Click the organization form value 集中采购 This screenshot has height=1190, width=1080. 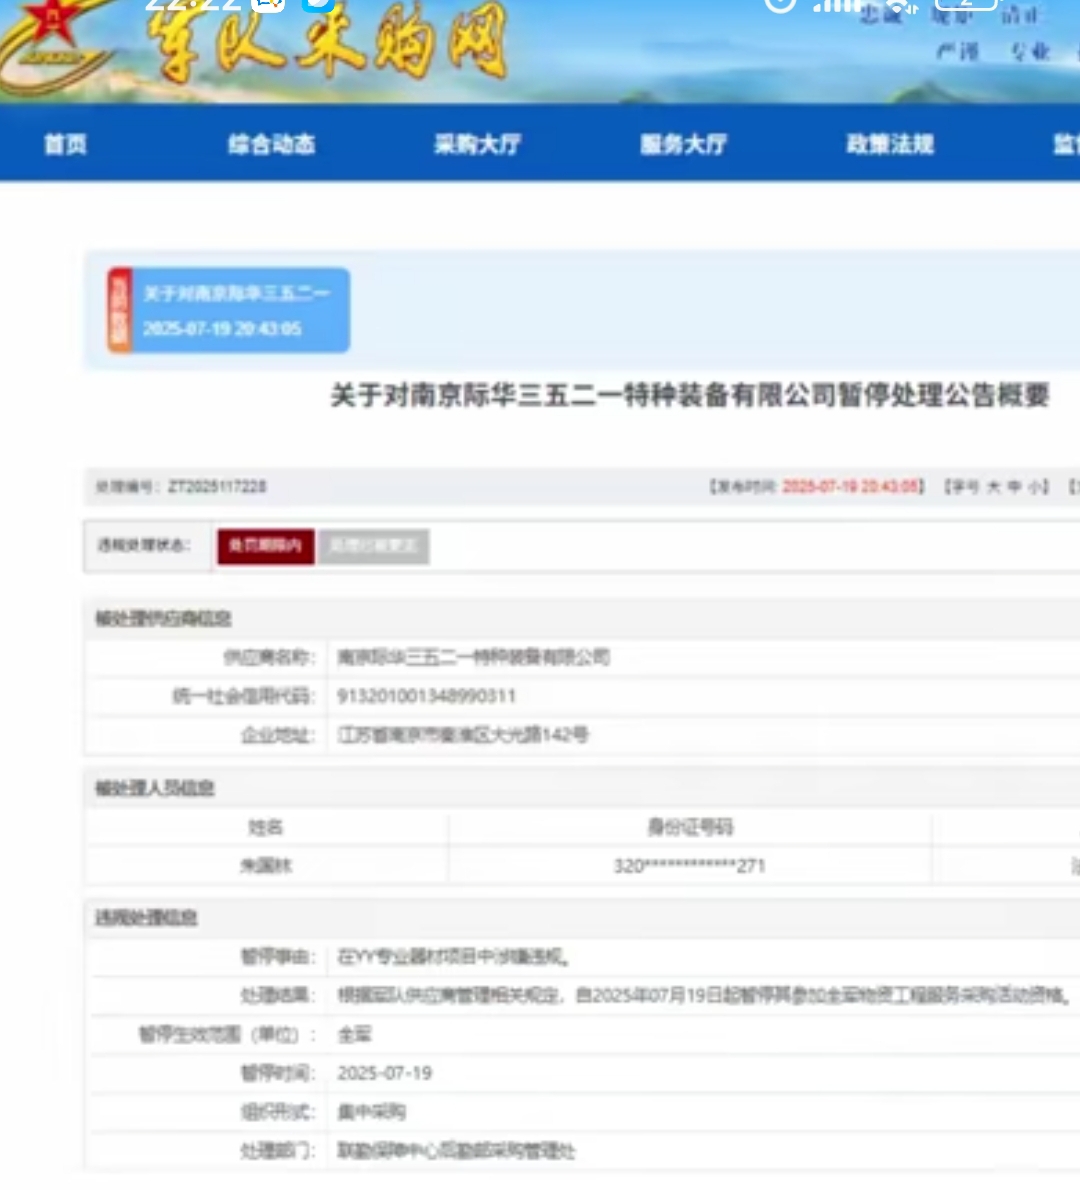click(372, 1113)
